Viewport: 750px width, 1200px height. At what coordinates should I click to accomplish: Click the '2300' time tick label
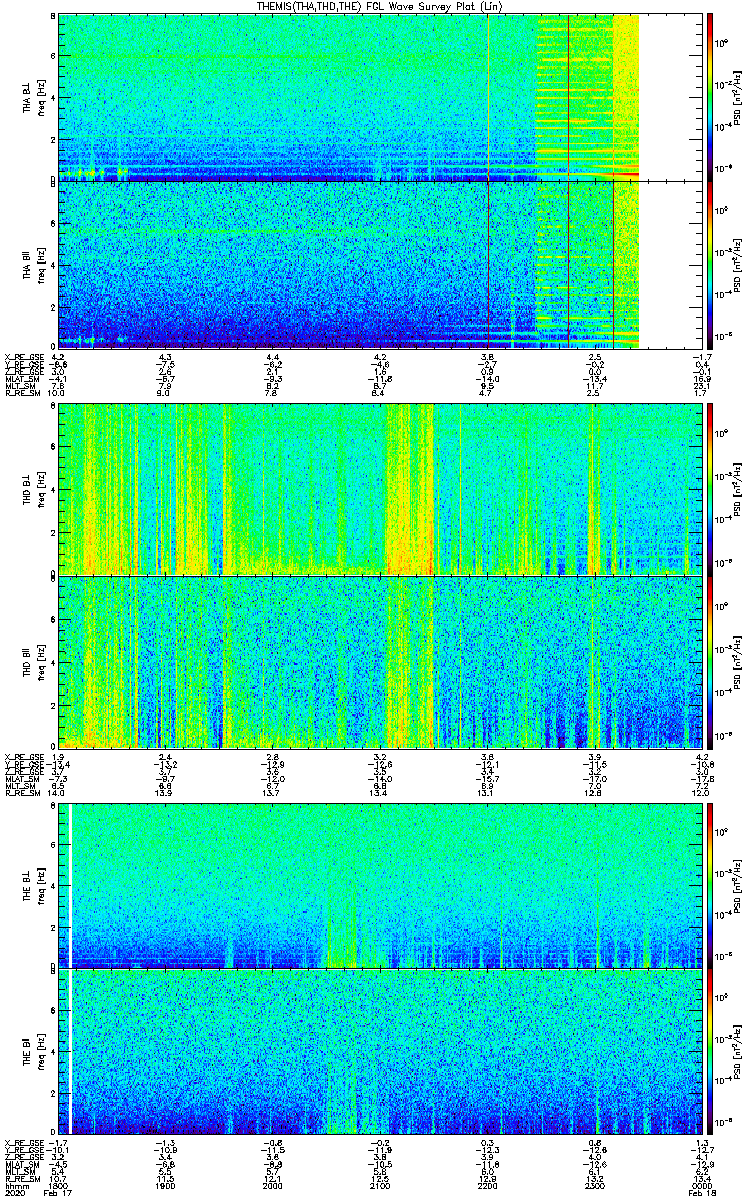593,1186
